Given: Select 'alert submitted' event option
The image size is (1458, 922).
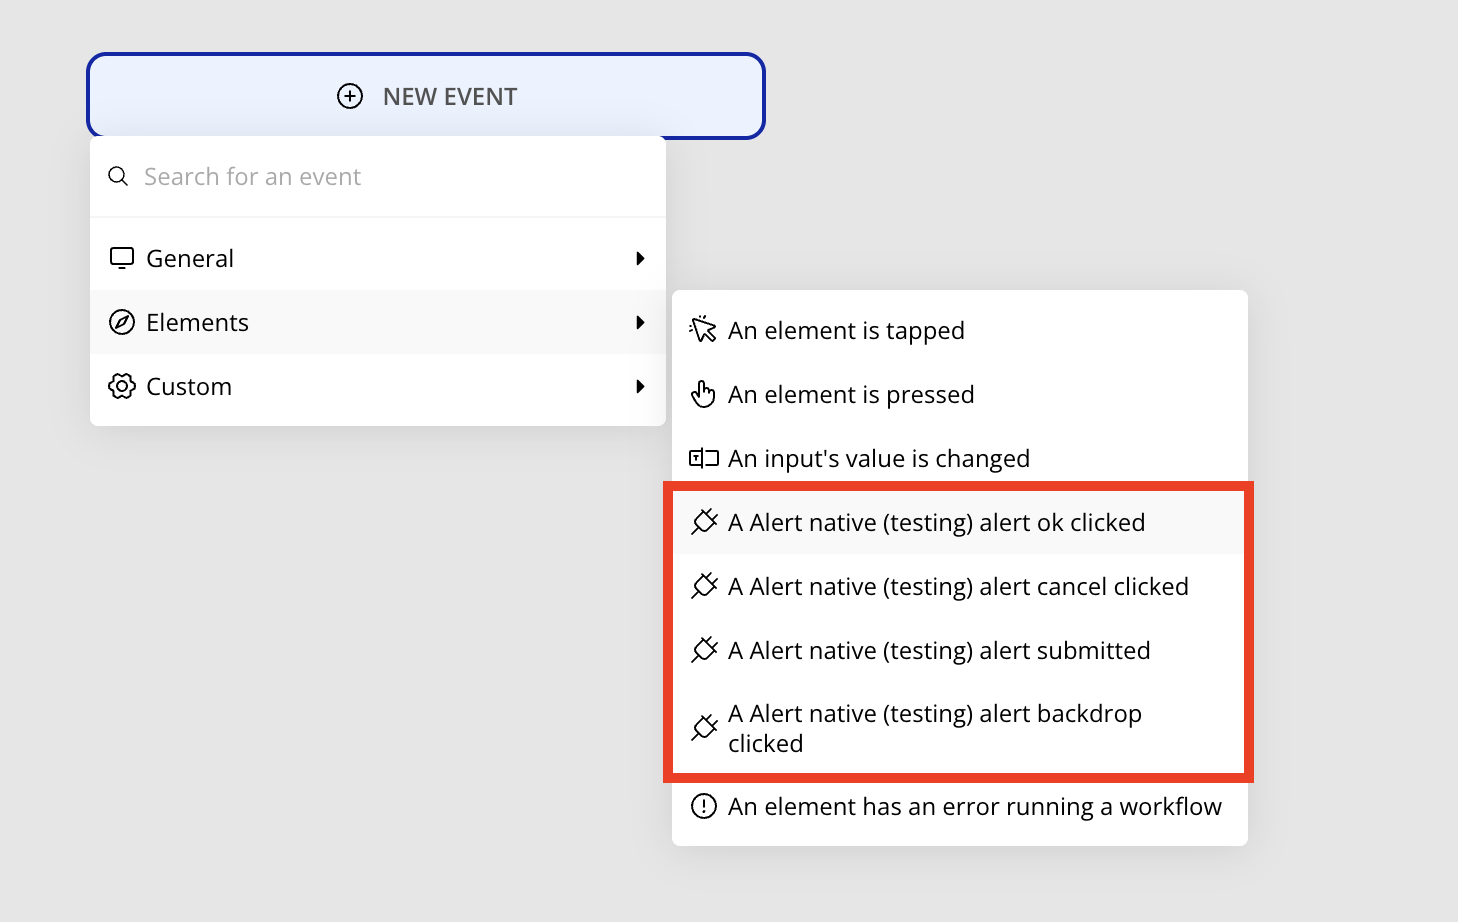Looking at the screenshot, I should coord(939,650).
